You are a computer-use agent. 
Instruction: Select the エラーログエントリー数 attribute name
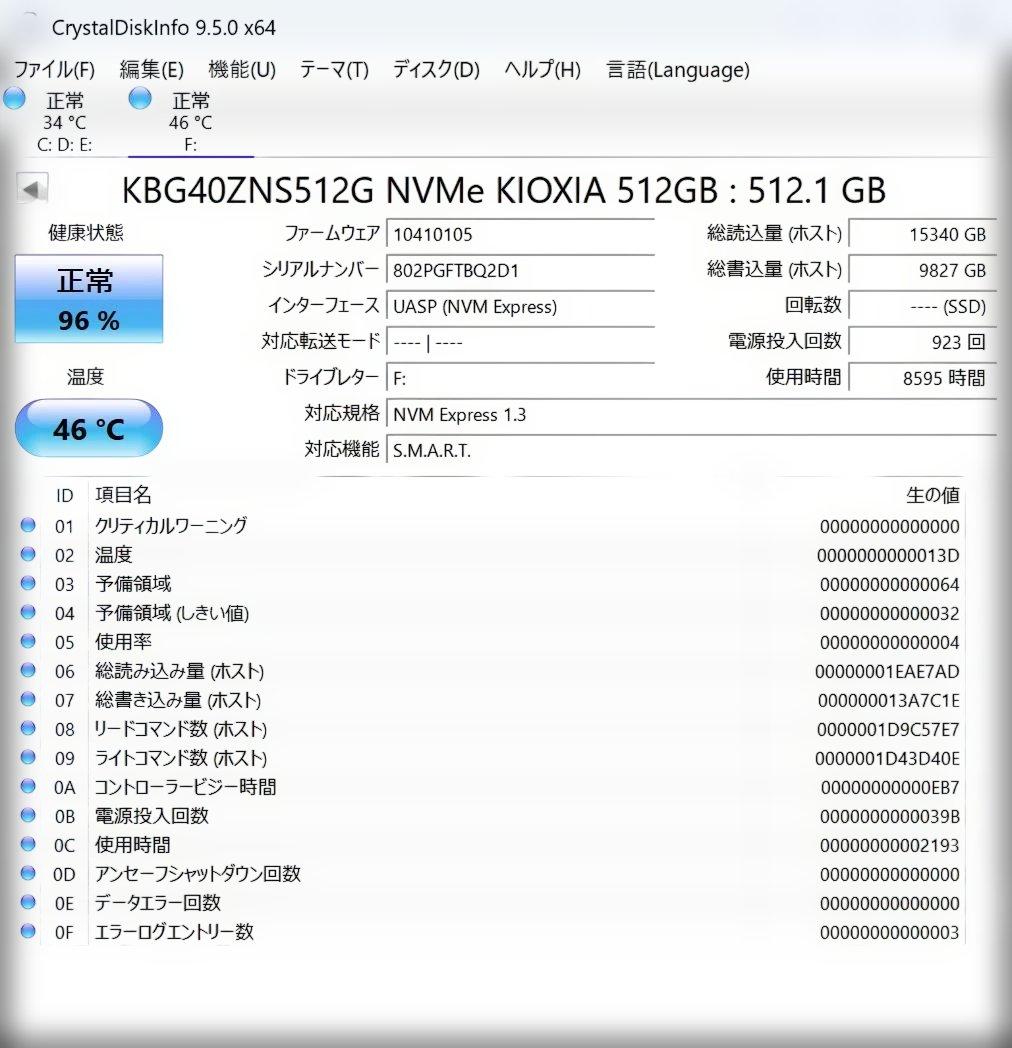[x=174, y=932]
